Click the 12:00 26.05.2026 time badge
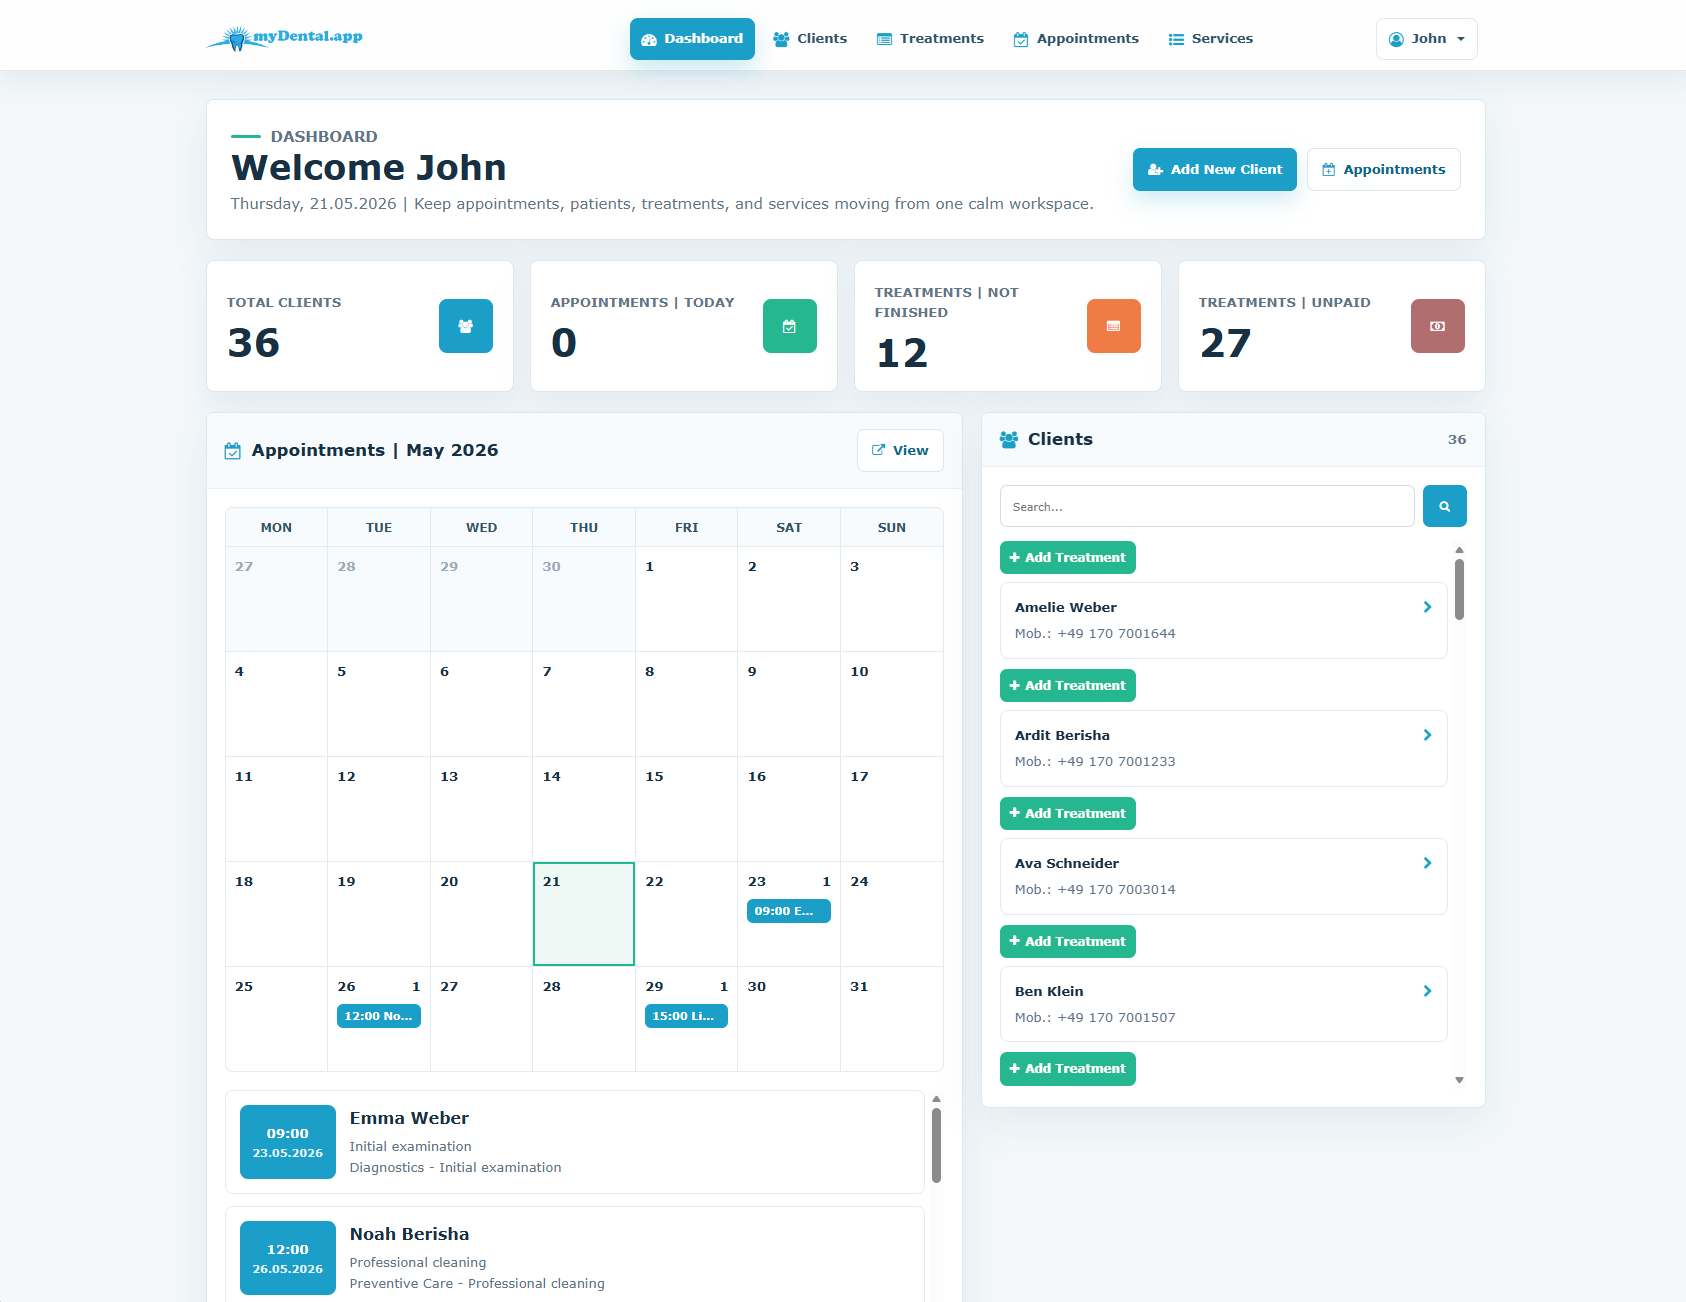This screenshot has height=1302, width=1686. [288, 1258]
